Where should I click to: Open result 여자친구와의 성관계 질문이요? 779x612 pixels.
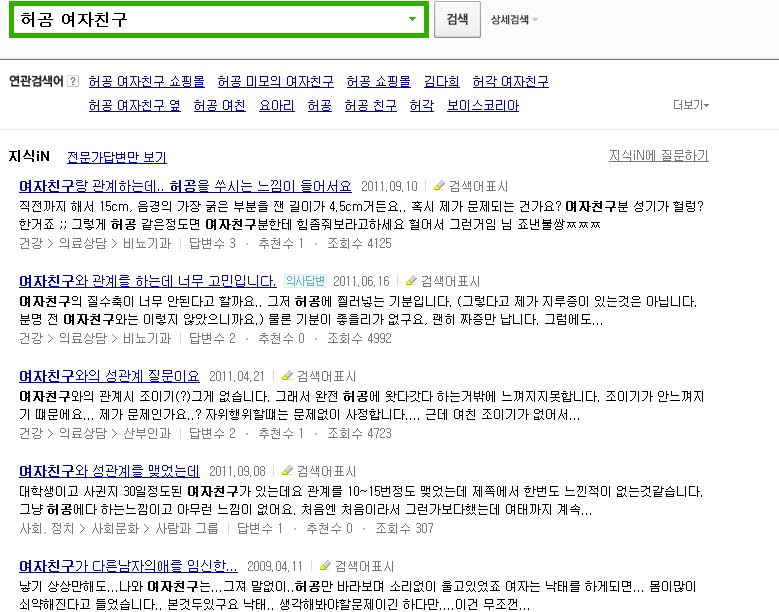[109, 376]
